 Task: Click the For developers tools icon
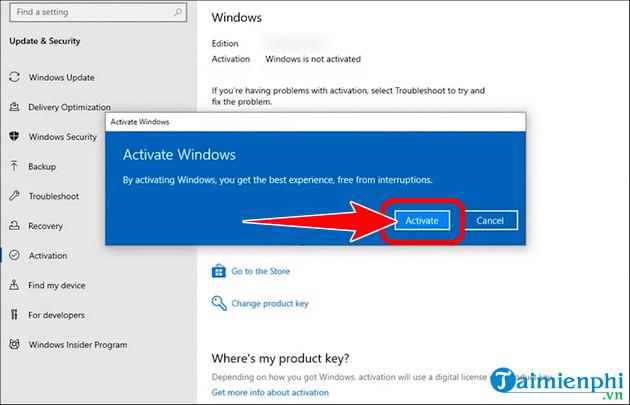tap(14, 314)
